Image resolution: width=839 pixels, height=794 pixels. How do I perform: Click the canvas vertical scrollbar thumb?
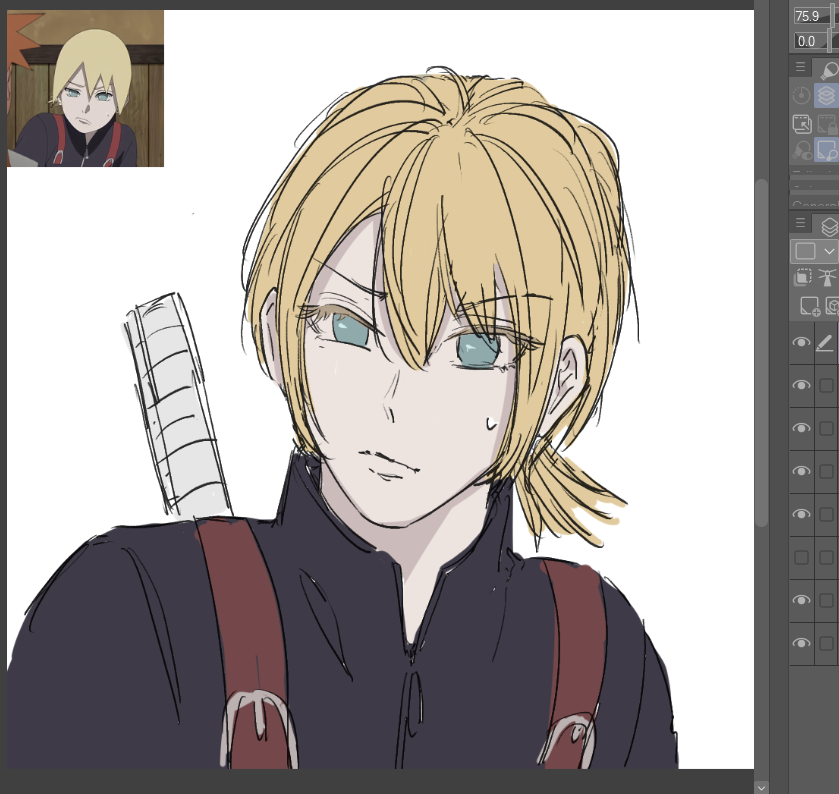[761, 353]
